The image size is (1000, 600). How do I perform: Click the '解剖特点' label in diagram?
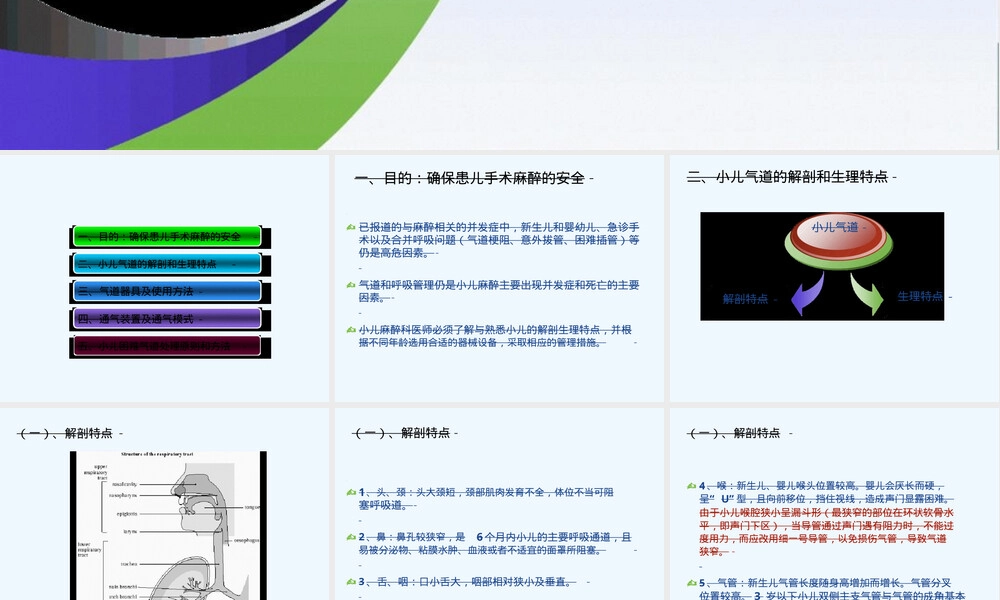745,299
